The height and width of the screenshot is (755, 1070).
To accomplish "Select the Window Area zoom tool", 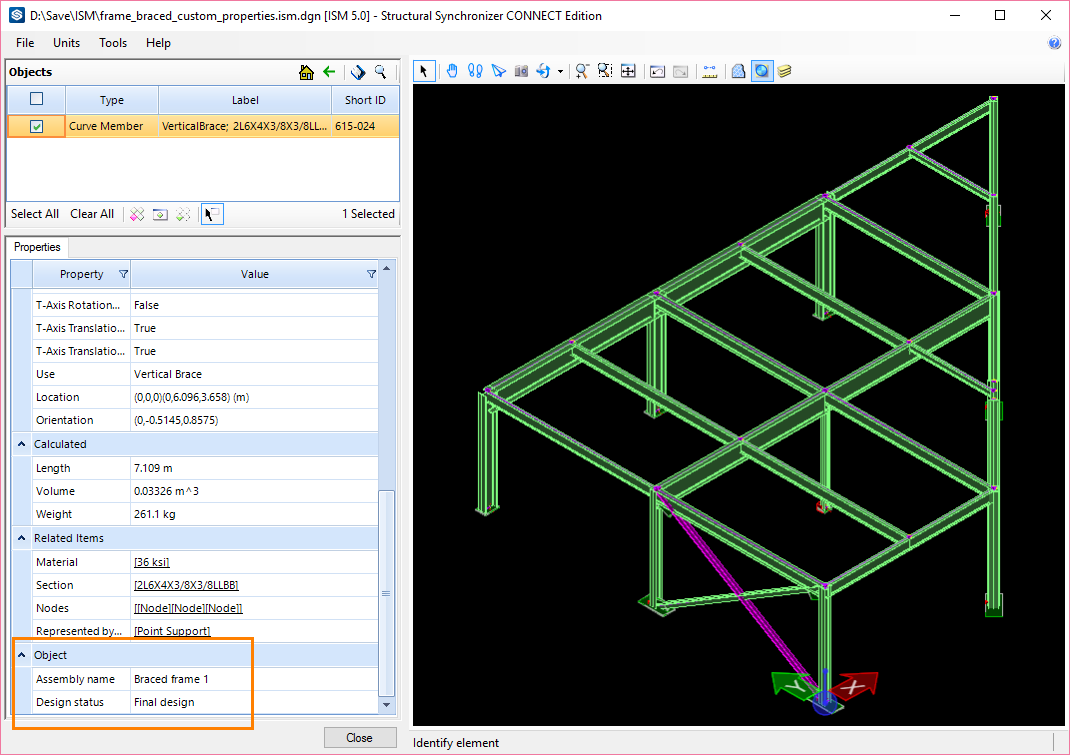I will pos(605,71).
